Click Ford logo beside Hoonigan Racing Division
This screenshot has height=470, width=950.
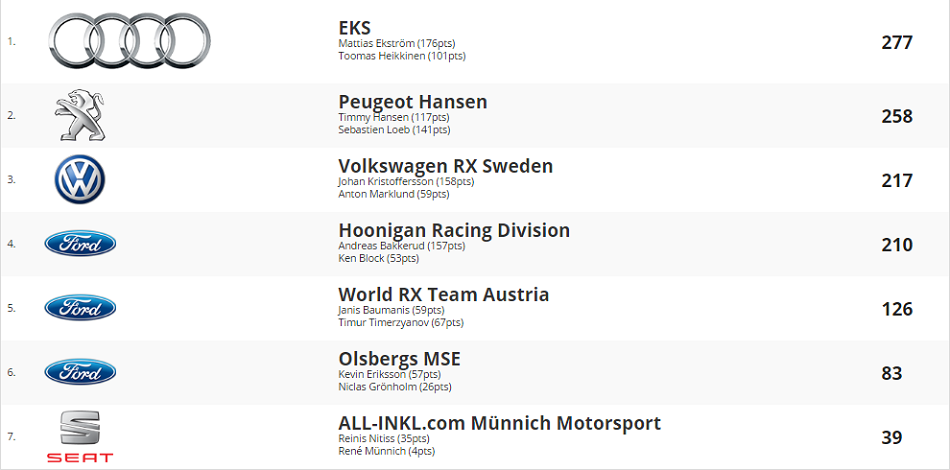click(80, 243)
